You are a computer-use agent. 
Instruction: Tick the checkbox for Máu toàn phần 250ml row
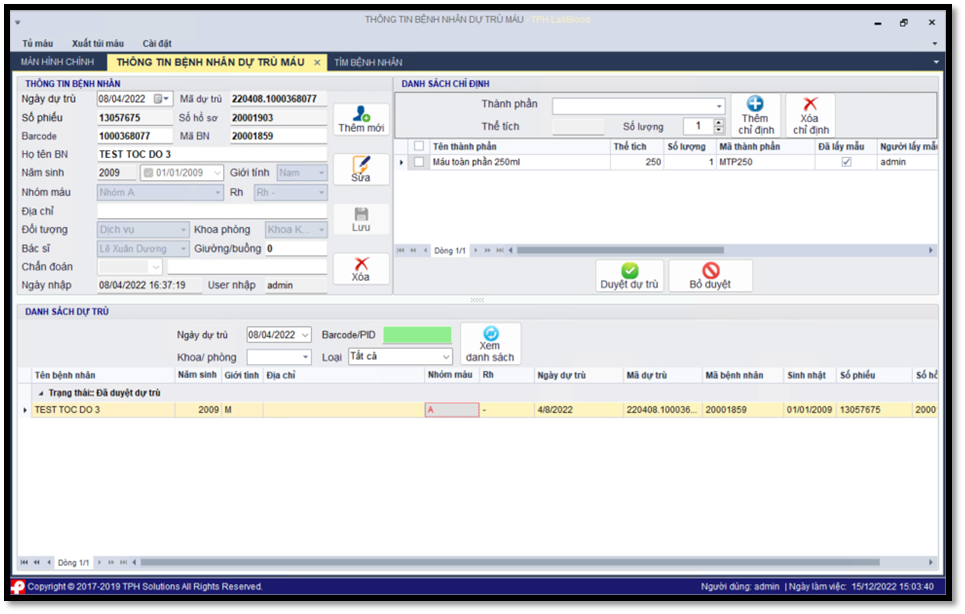tap(419, 162)
